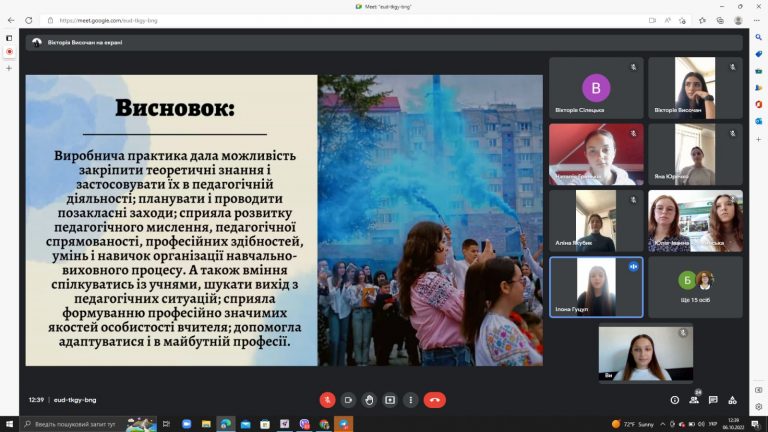Click the present screen button
768x432 pixels.
(390, 400)
